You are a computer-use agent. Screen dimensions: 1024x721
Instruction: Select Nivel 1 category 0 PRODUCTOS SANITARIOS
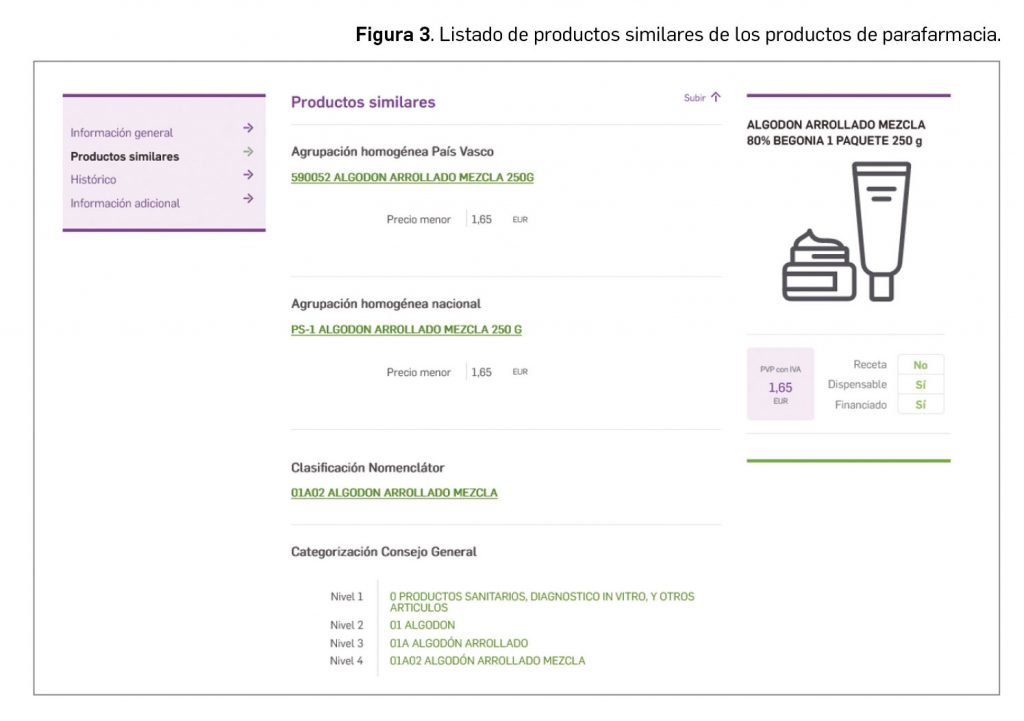[541, 601]
